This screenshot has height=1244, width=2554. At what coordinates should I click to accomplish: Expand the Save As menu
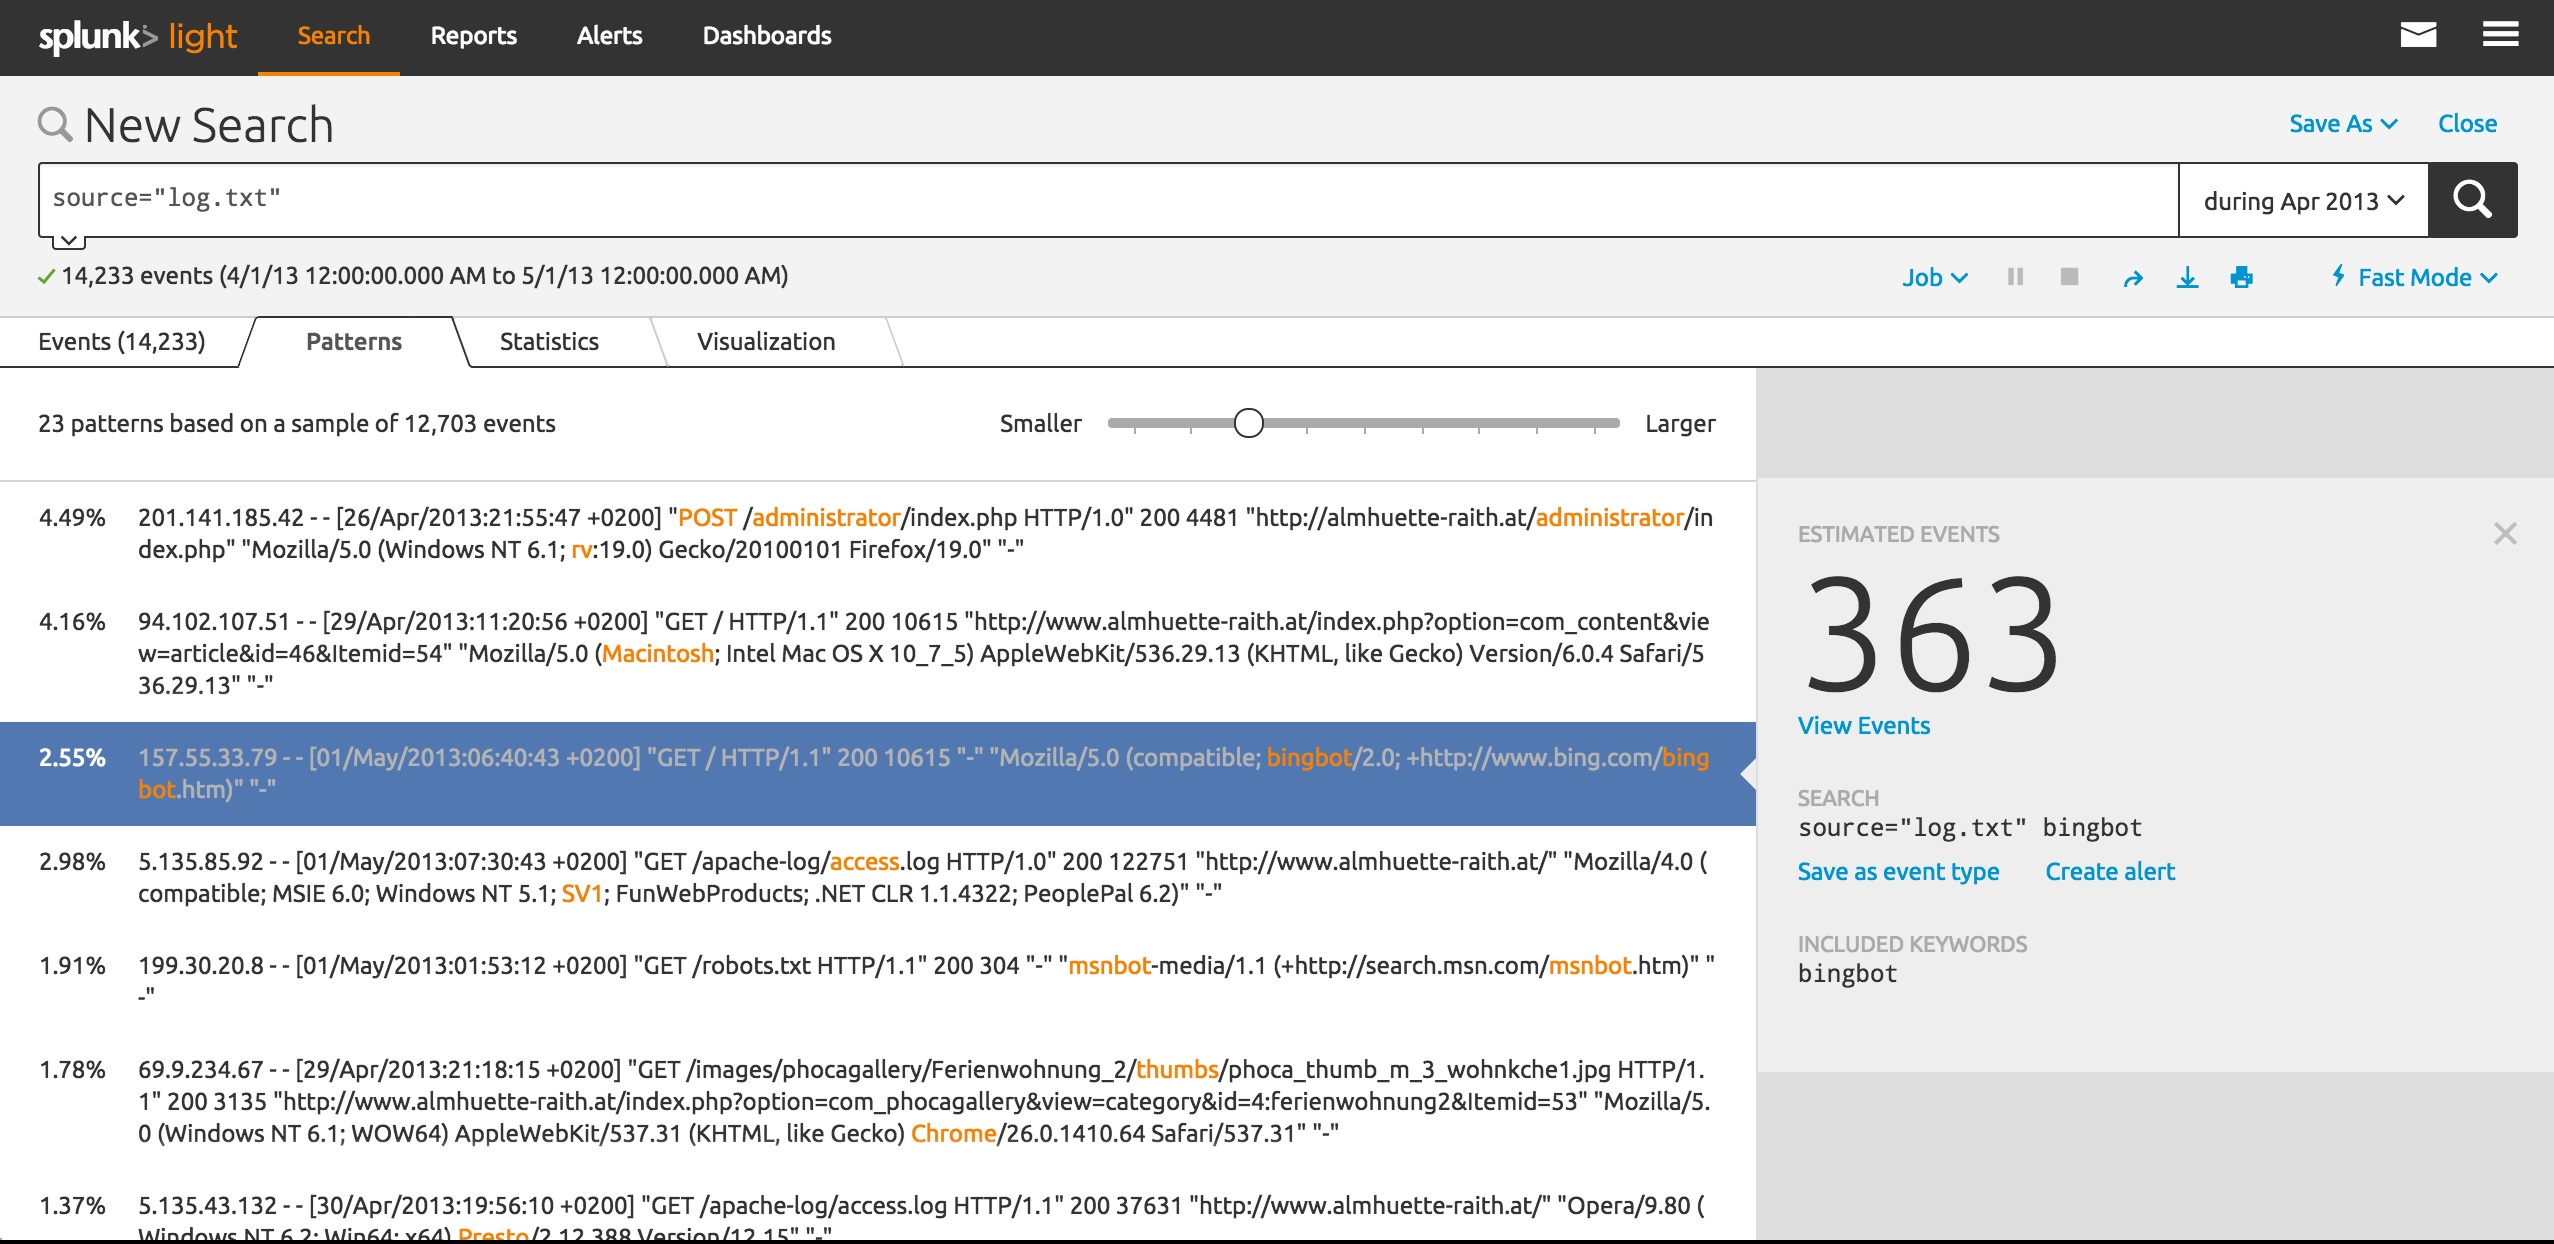pyautogui.click(x=2342, y=124)
